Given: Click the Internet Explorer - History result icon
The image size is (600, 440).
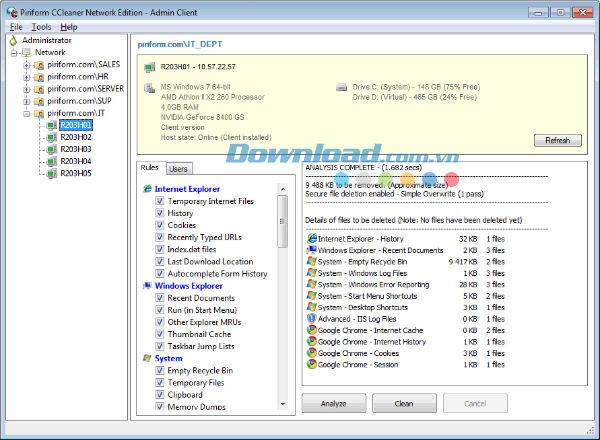Looking at the screenshot, I should tap(312, 238).
